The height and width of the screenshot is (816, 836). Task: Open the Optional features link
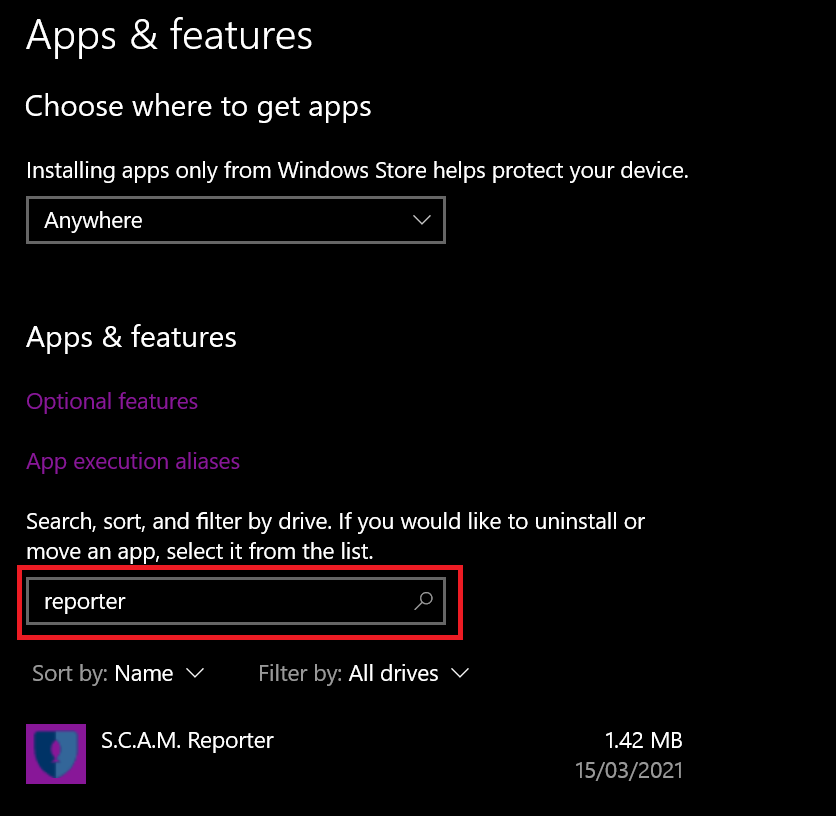pos(112,402)
